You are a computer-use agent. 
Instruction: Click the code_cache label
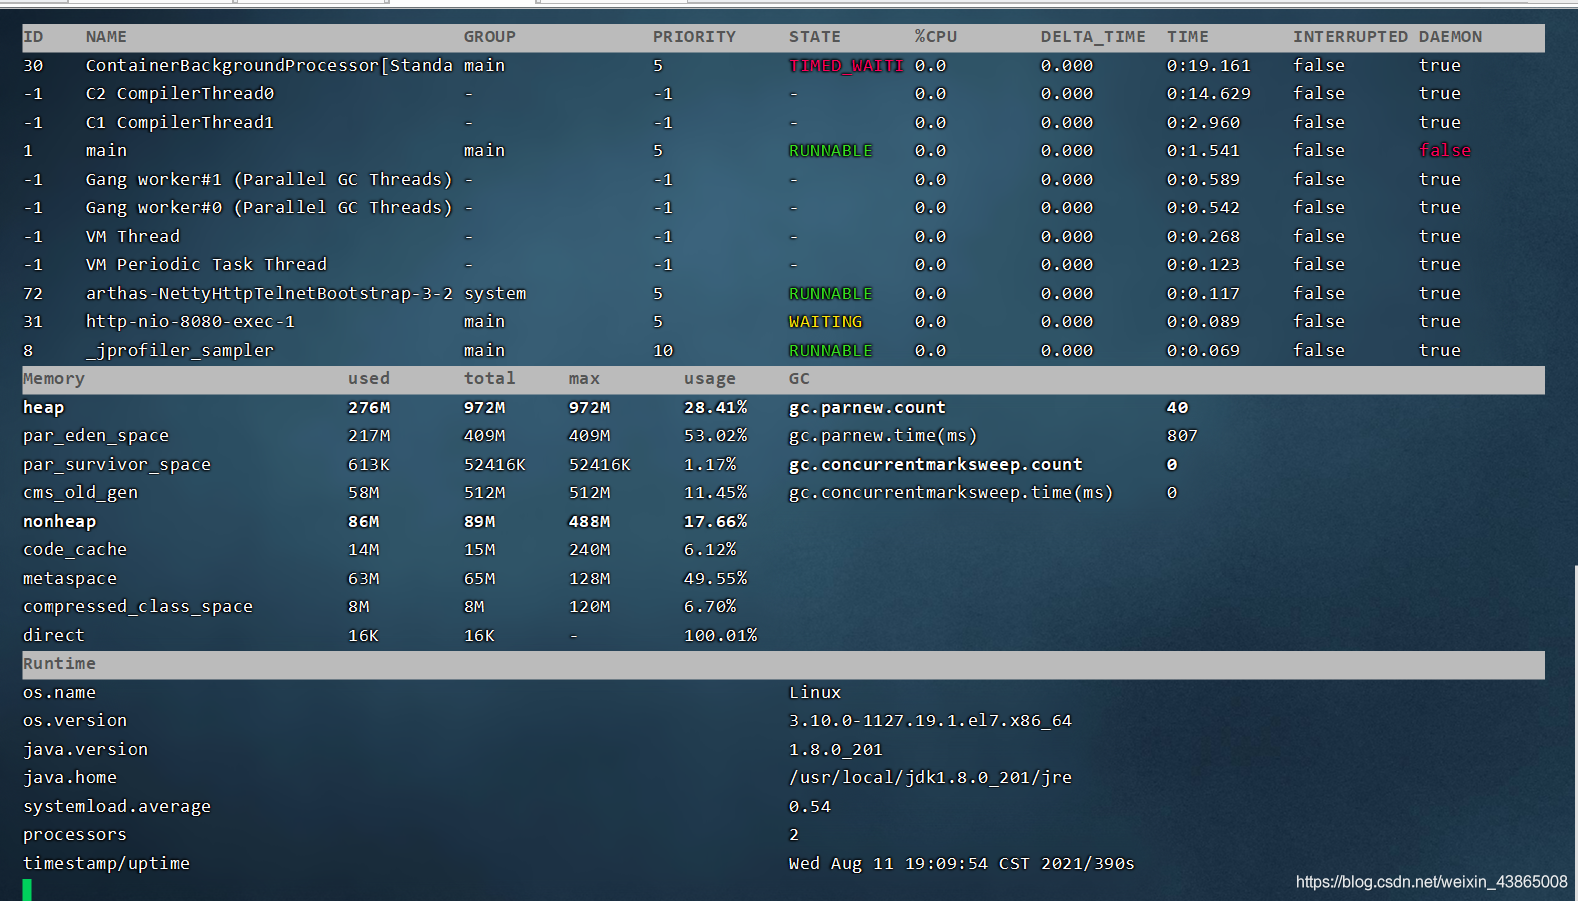point(75,549)
